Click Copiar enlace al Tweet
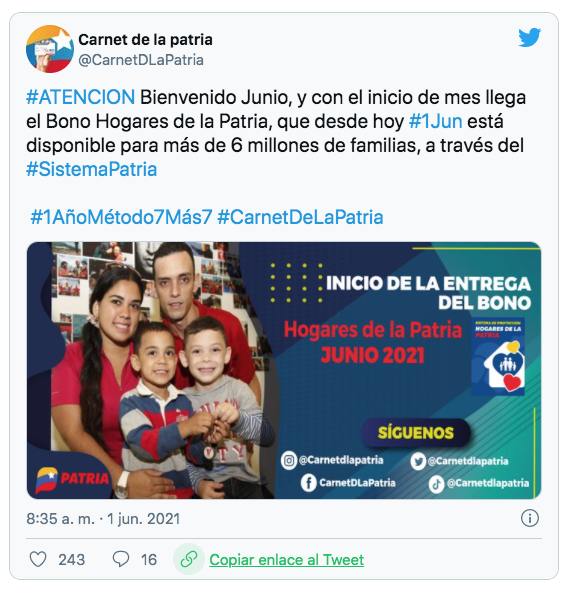Viewport: 568px width, 593px height. (287, 560)
